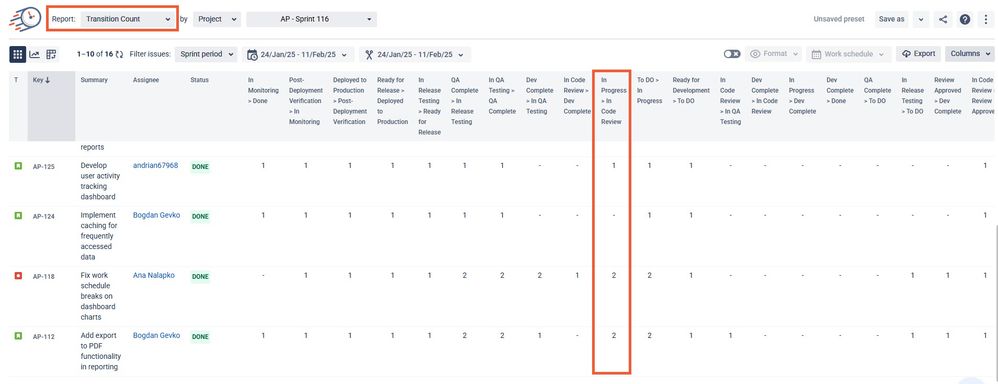The width and height of the screenshot is (998, 384).
Task: Click the Save as button
Action: (891, 19)
